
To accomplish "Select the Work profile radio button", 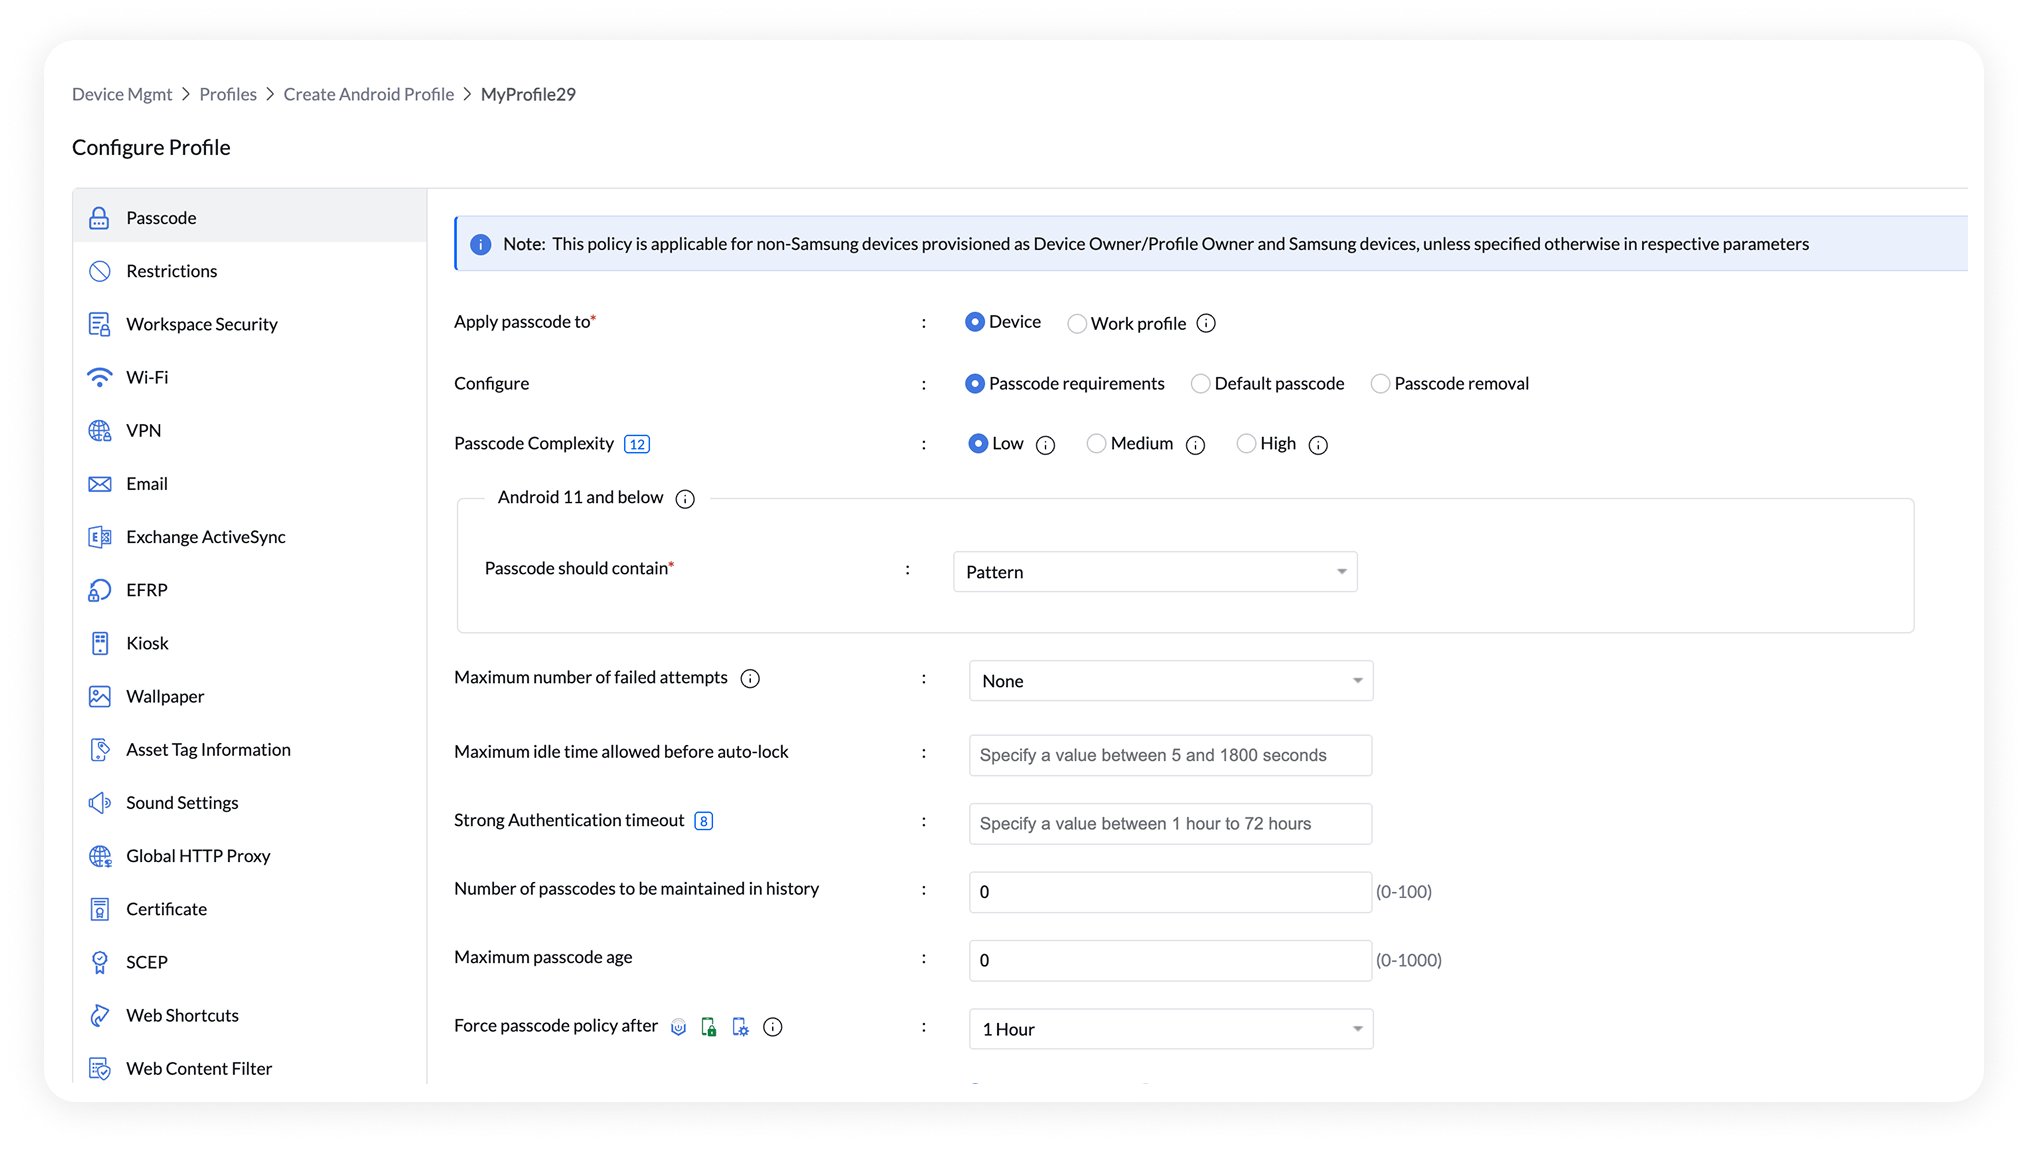I will (x=1077, y=324).
